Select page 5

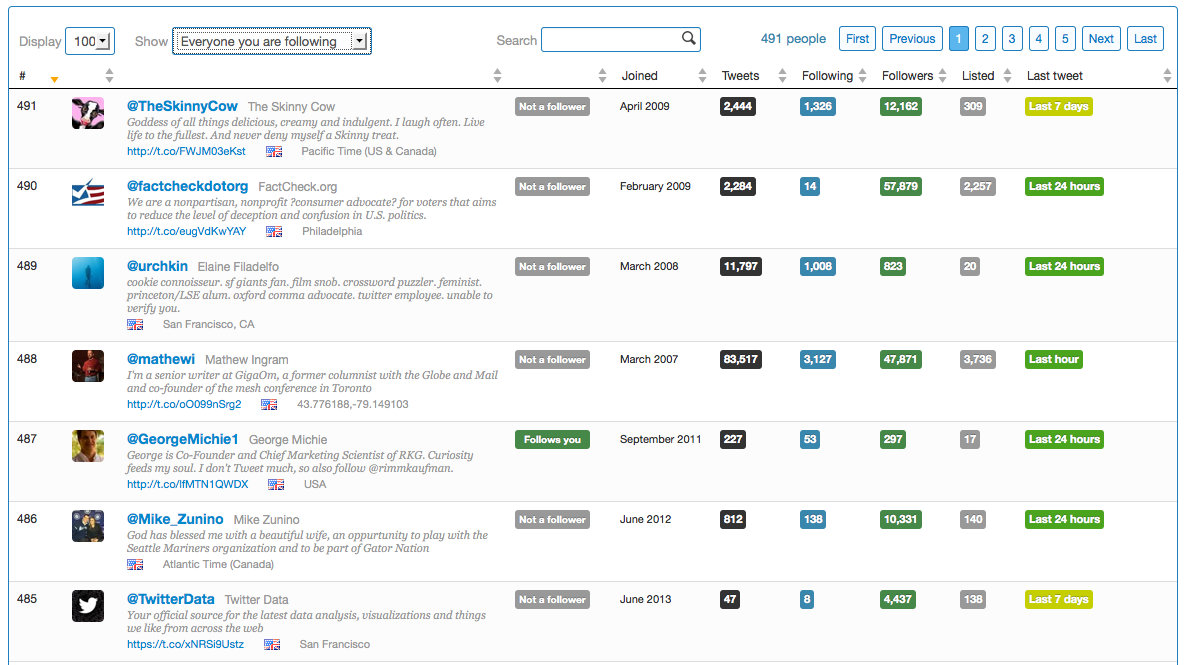point(1065,39)
